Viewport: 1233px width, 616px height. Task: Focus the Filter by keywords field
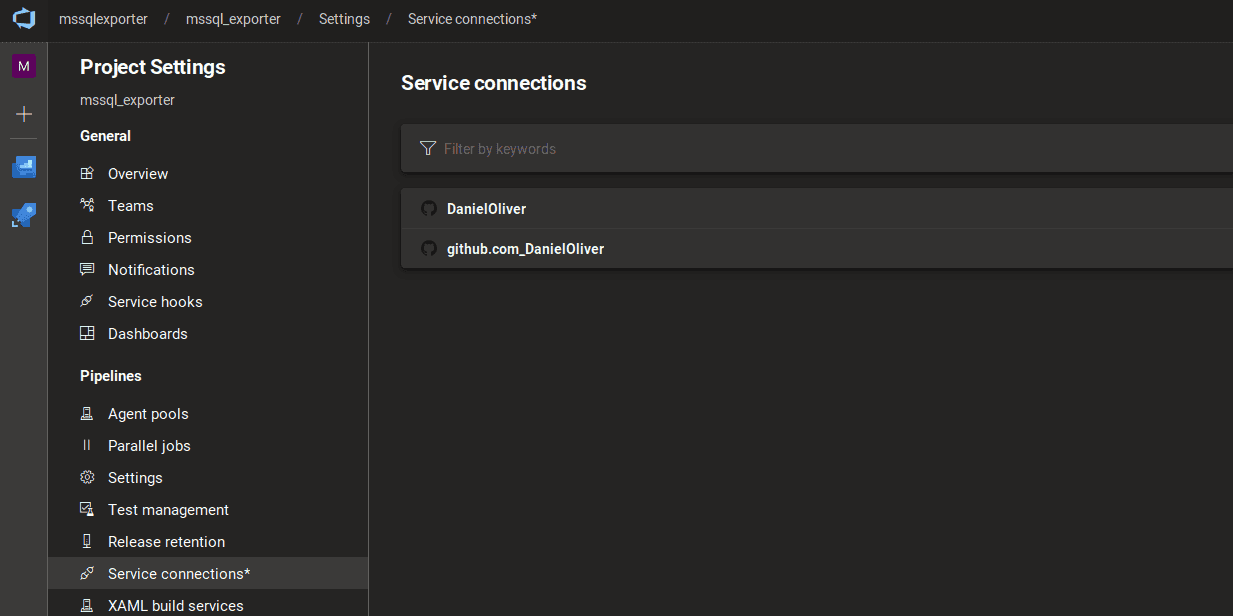(x=817, y=148)
